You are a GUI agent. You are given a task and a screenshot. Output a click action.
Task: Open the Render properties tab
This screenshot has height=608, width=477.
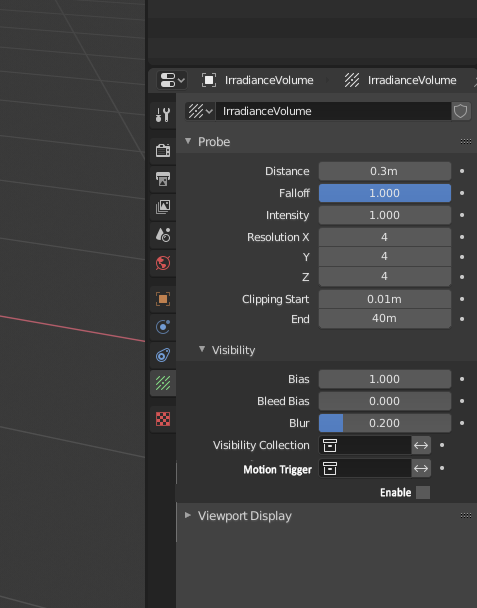point(163,150)
